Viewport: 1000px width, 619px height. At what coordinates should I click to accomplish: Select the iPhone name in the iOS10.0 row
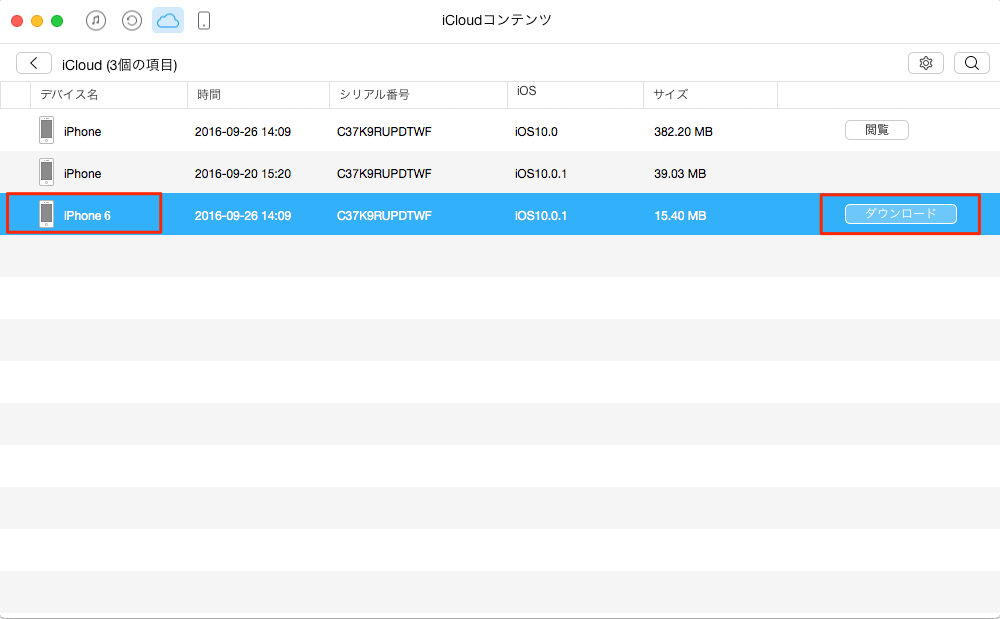(x=82, y=131)
